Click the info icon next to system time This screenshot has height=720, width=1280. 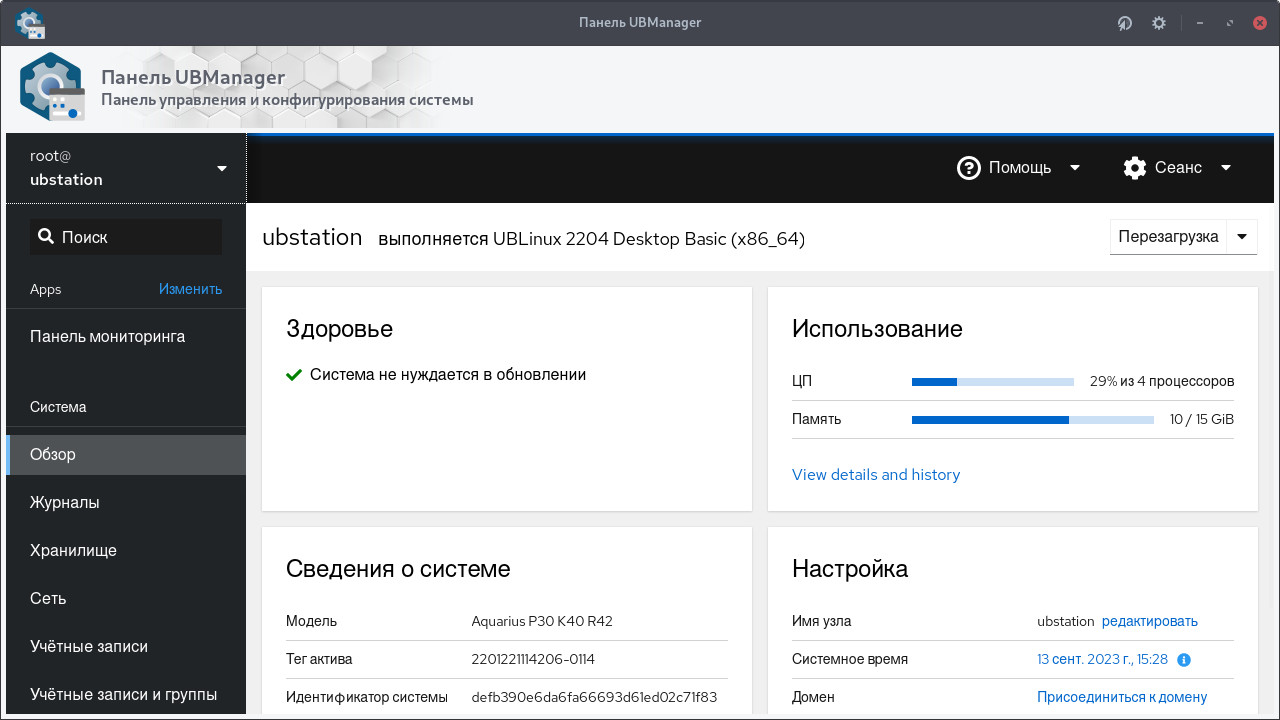click(1184, 660)
